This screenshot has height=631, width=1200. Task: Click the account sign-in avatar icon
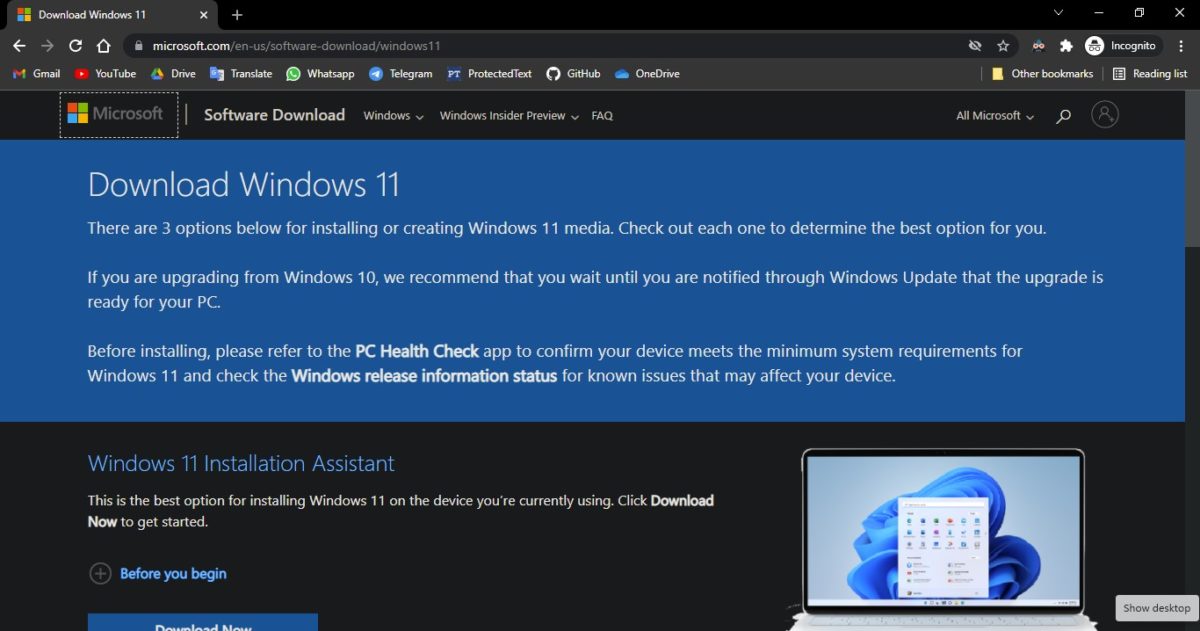(1105, 115)
